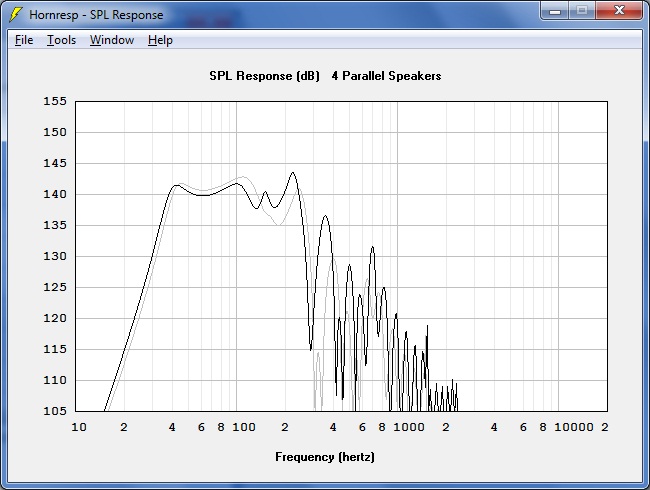Click the 10000 frequency axis label

[x=574, y=427]
